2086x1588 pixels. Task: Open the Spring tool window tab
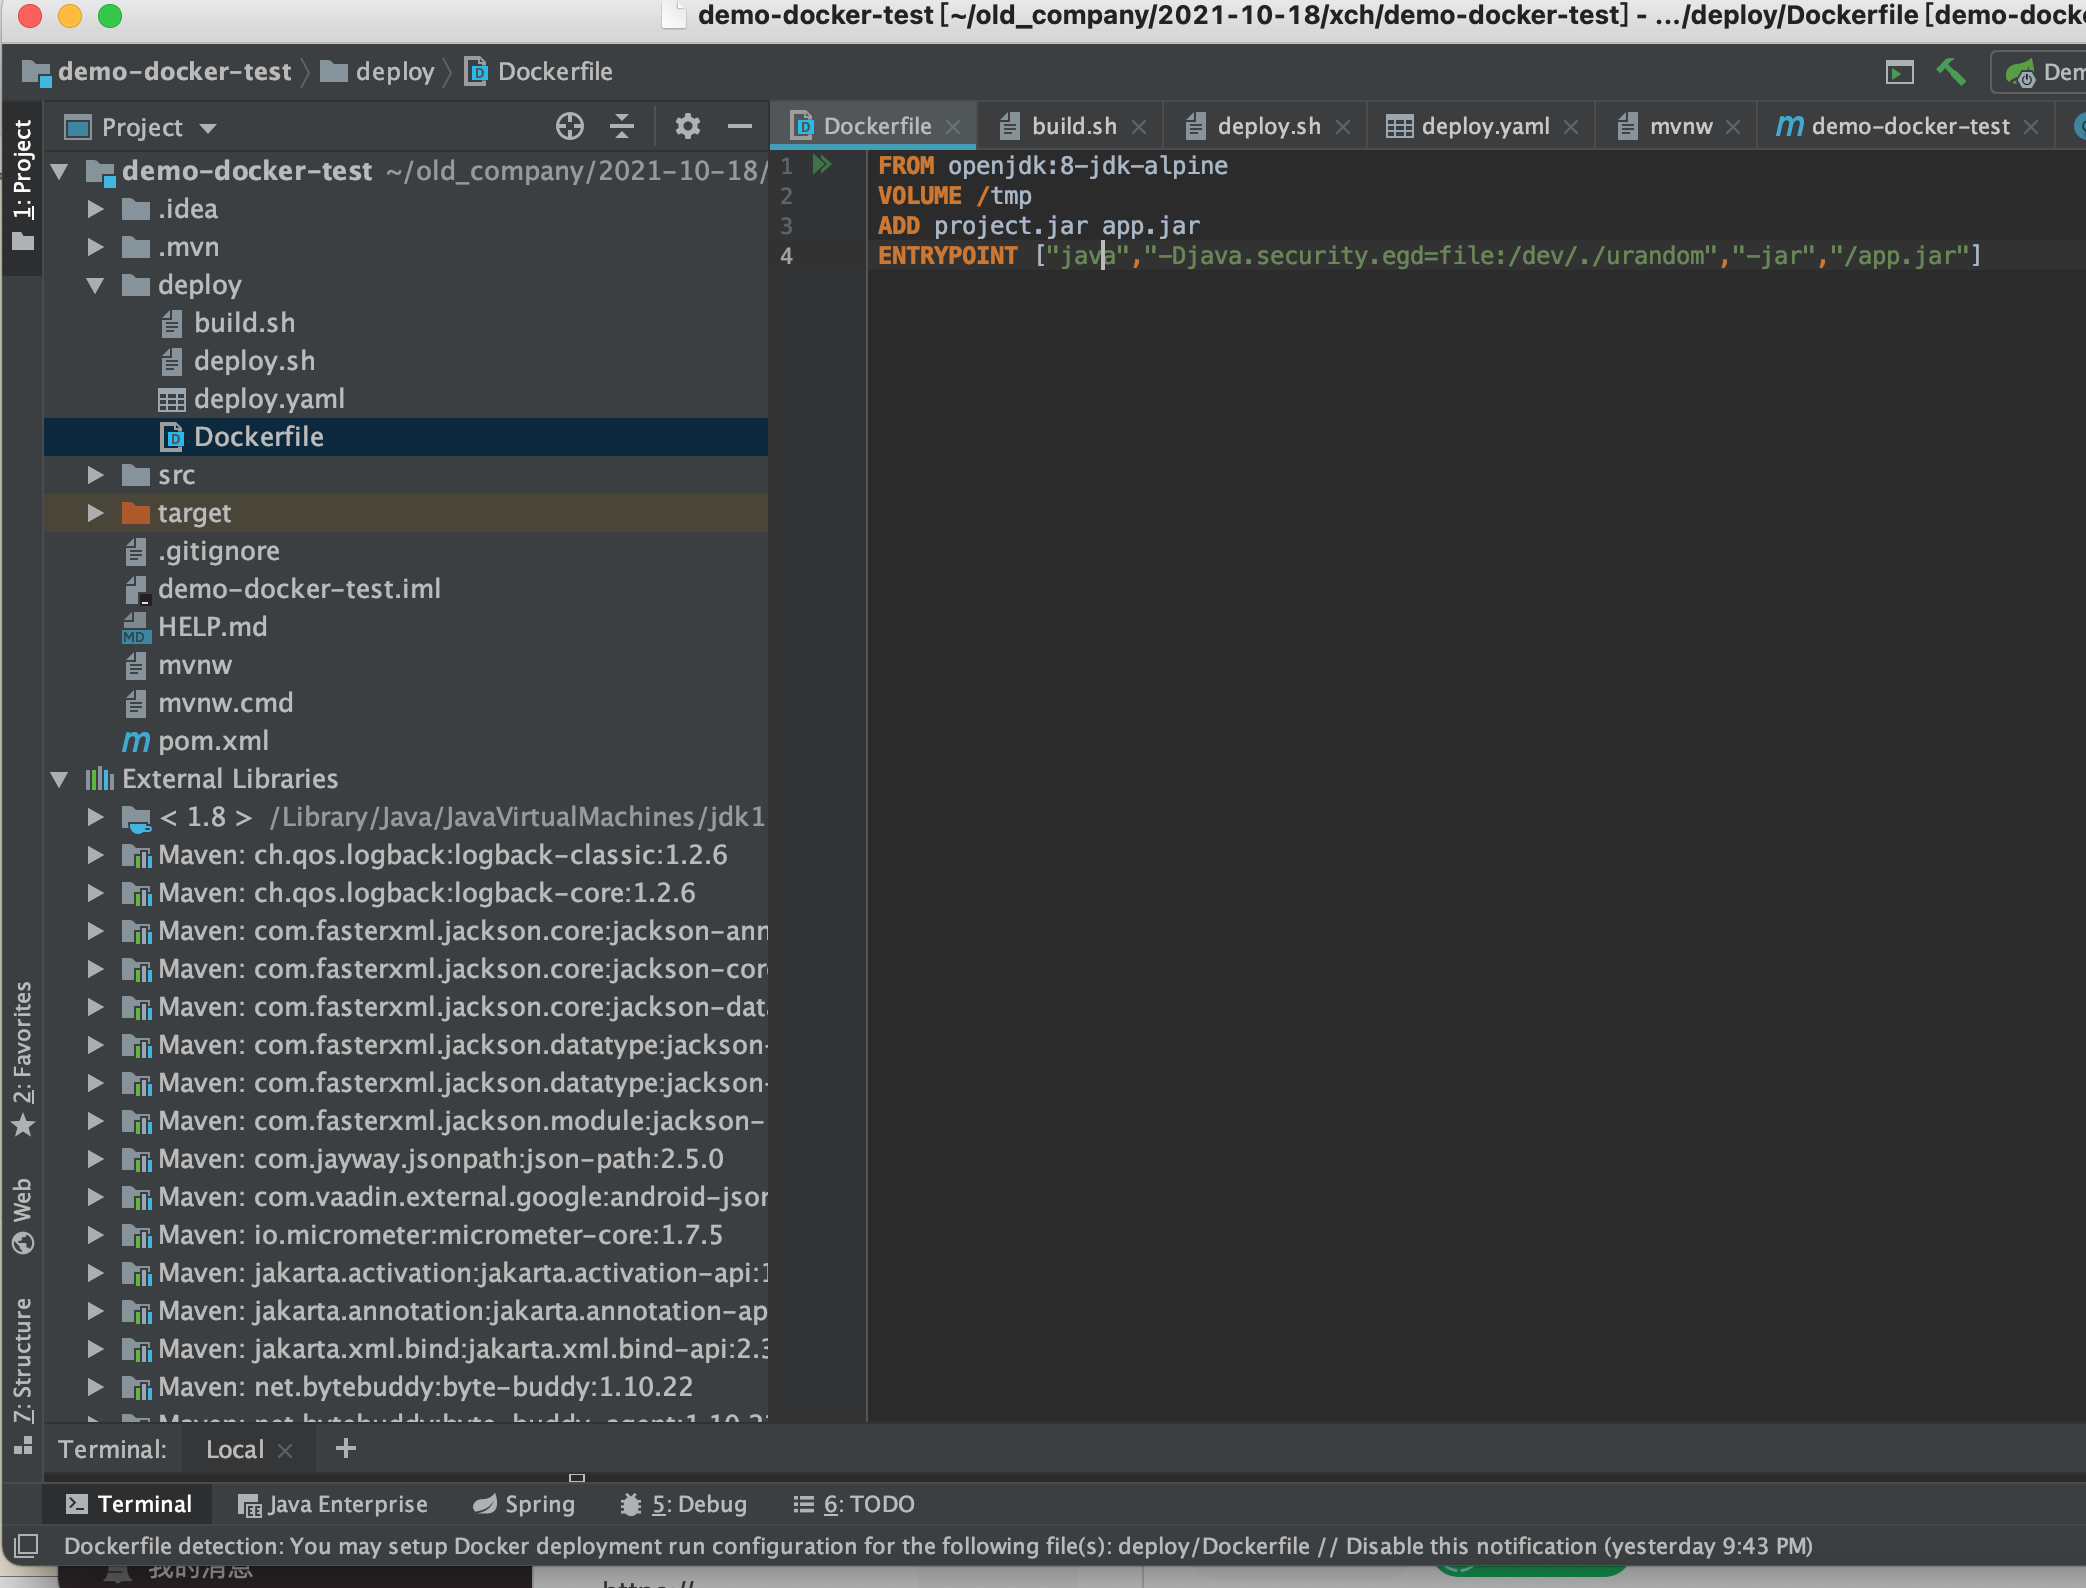pyautogui.click(x=524, y=1504)
